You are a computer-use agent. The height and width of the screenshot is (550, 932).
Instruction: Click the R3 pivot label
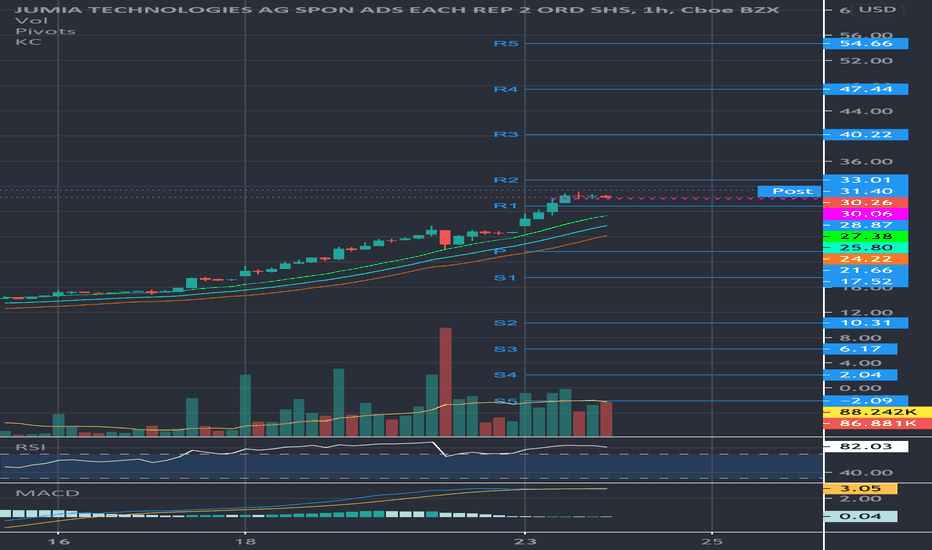506,134
